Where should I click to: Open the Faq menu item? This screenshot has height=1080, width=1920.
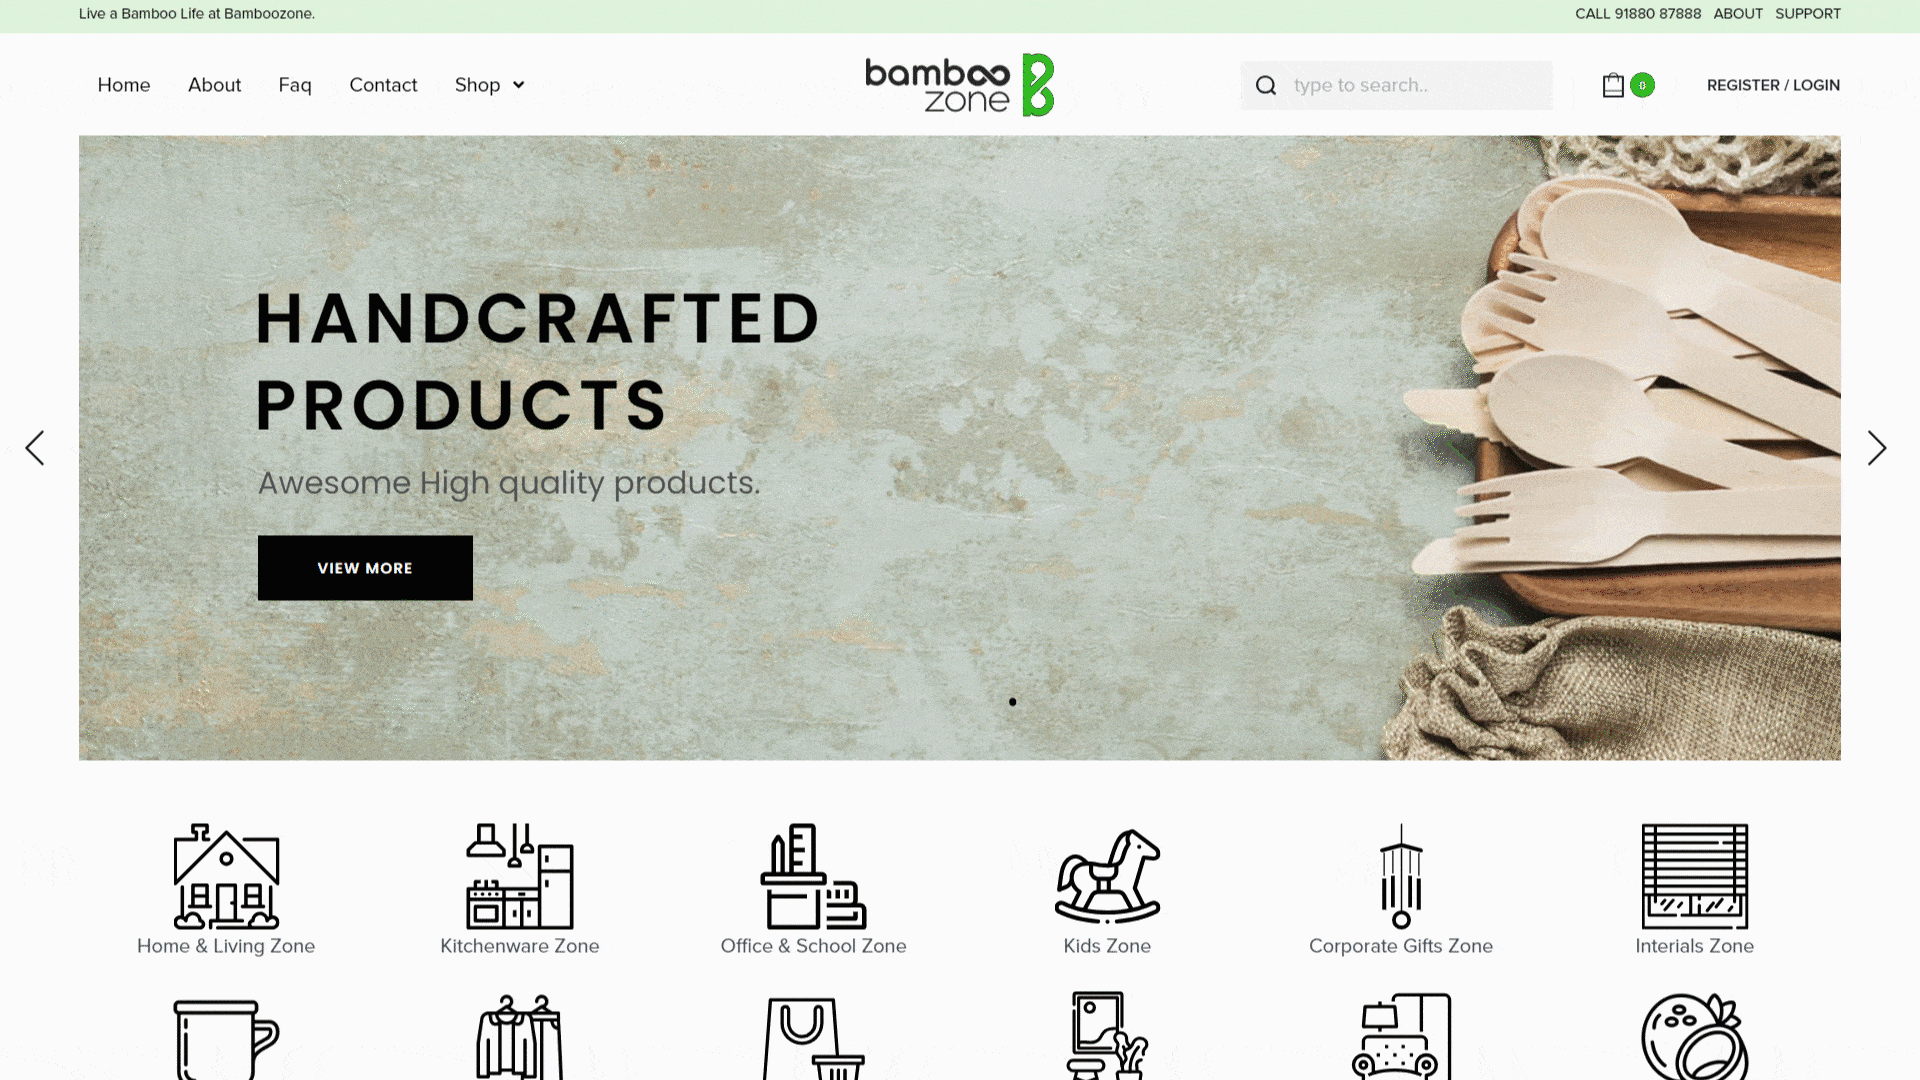point(295,85)
